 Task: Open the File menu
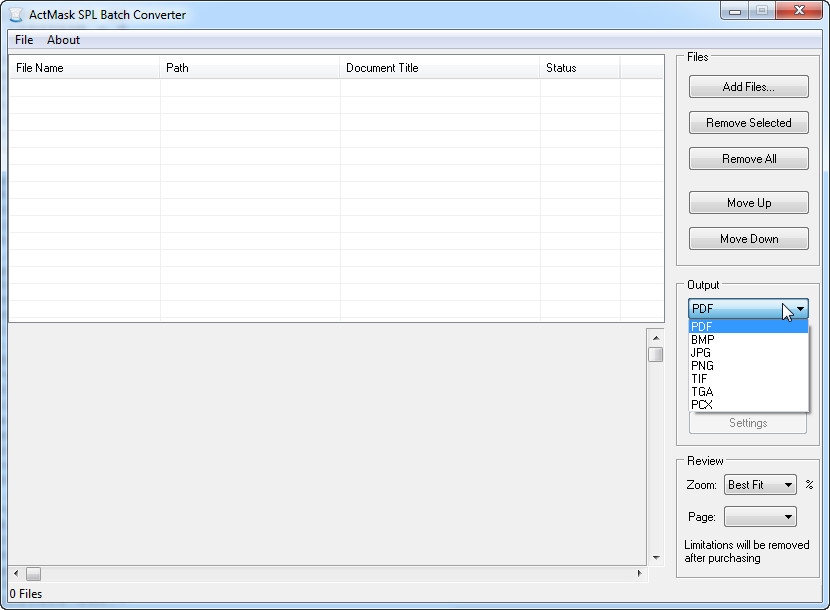(24, 40)
